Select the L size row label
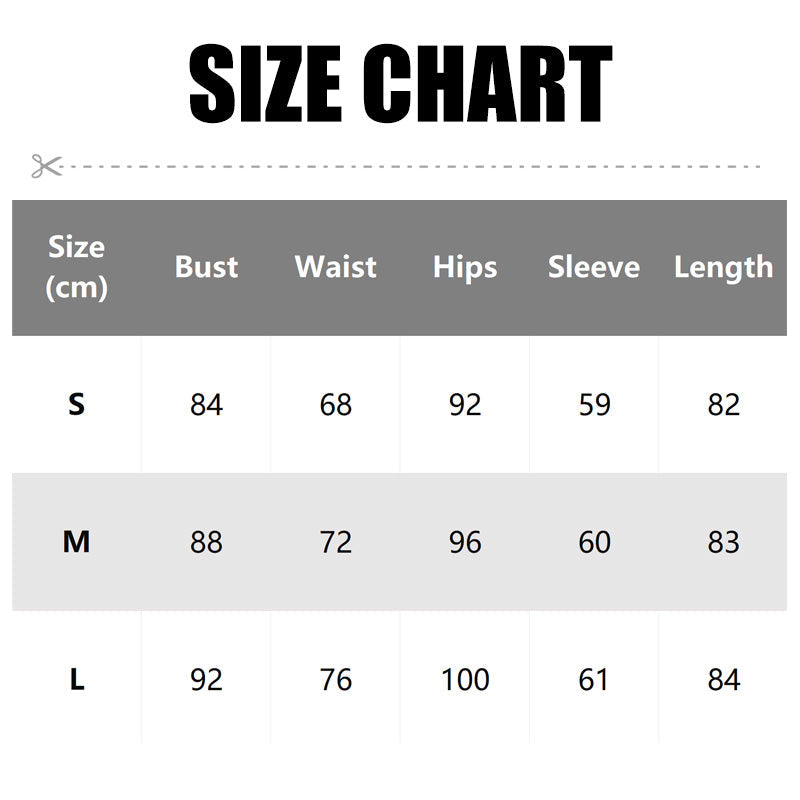This screenshot has height=800, width=800. click(x=77, y=680)
